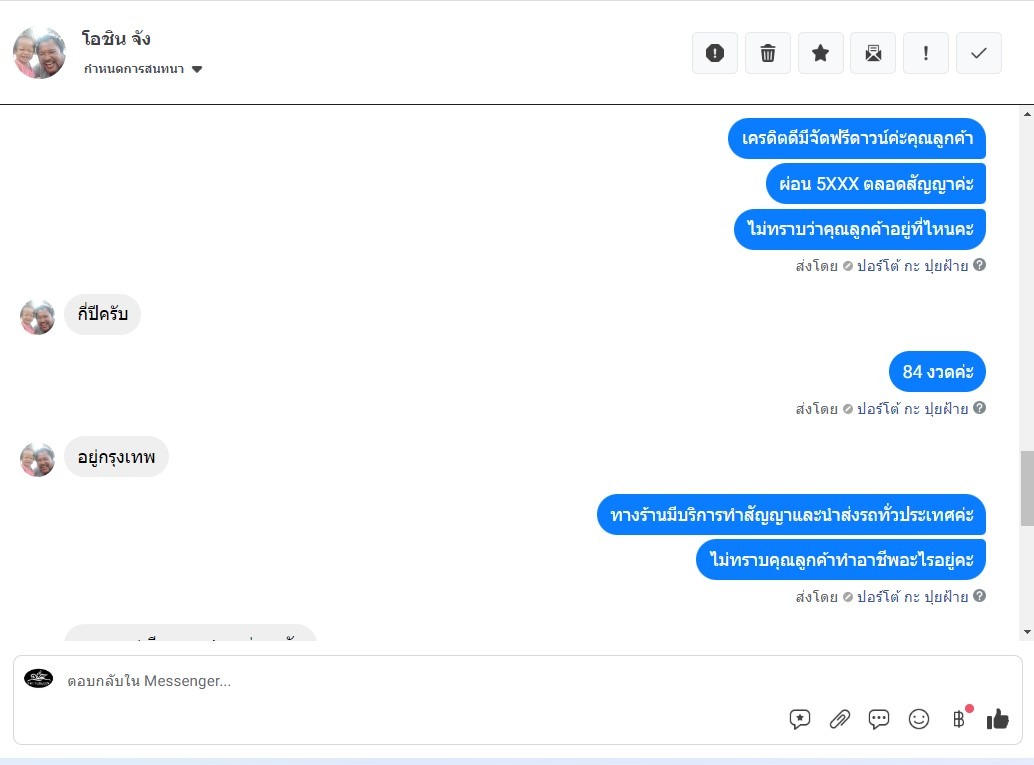Click help icon beside sender under 84 งวดค่ะ
The image size is (1034, 765).
pyautogui.click(x=979, y=408)
